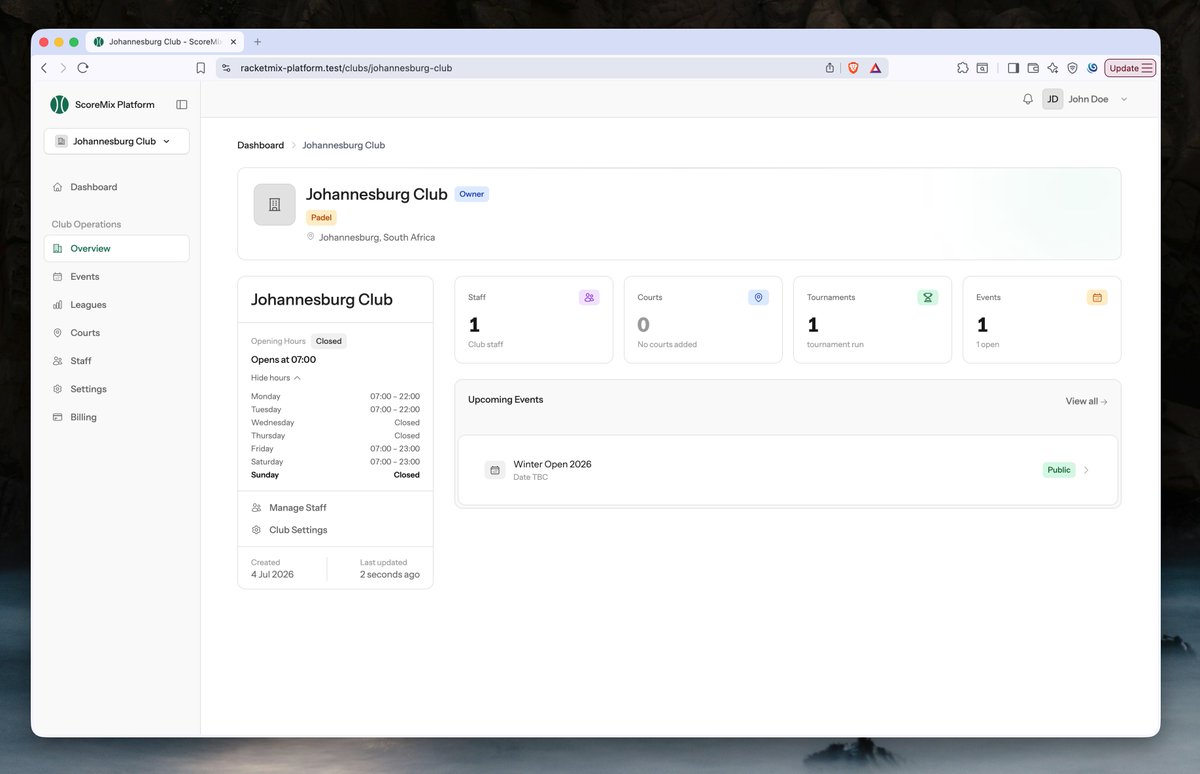Click the ScoreMix Platform logo icon
Viewport: 1200px width, 774px height.
click(x=59, y=104)
